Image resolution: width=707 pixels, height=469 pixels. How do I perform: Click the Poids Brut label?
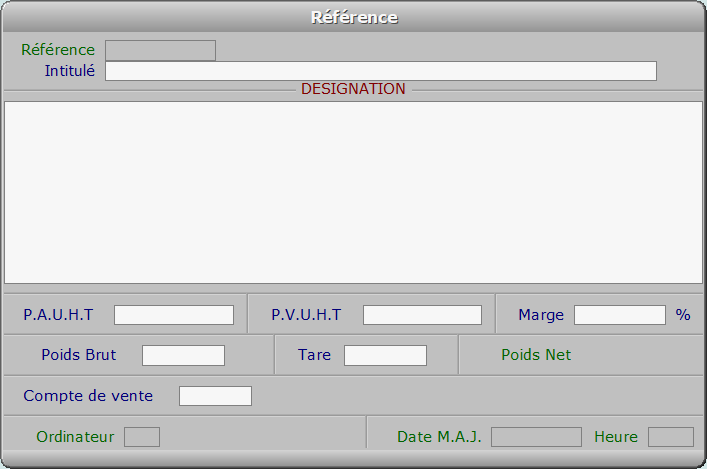[x=79, y=355]
